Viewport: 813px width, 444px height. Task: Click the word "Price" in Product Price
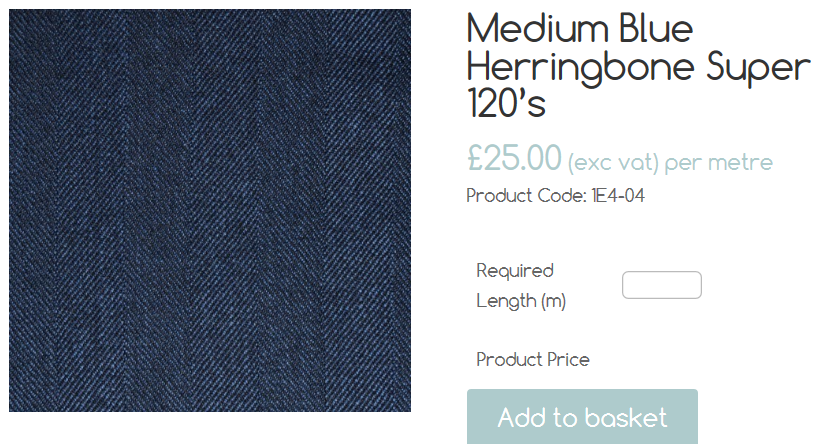(x=569, y=359)
